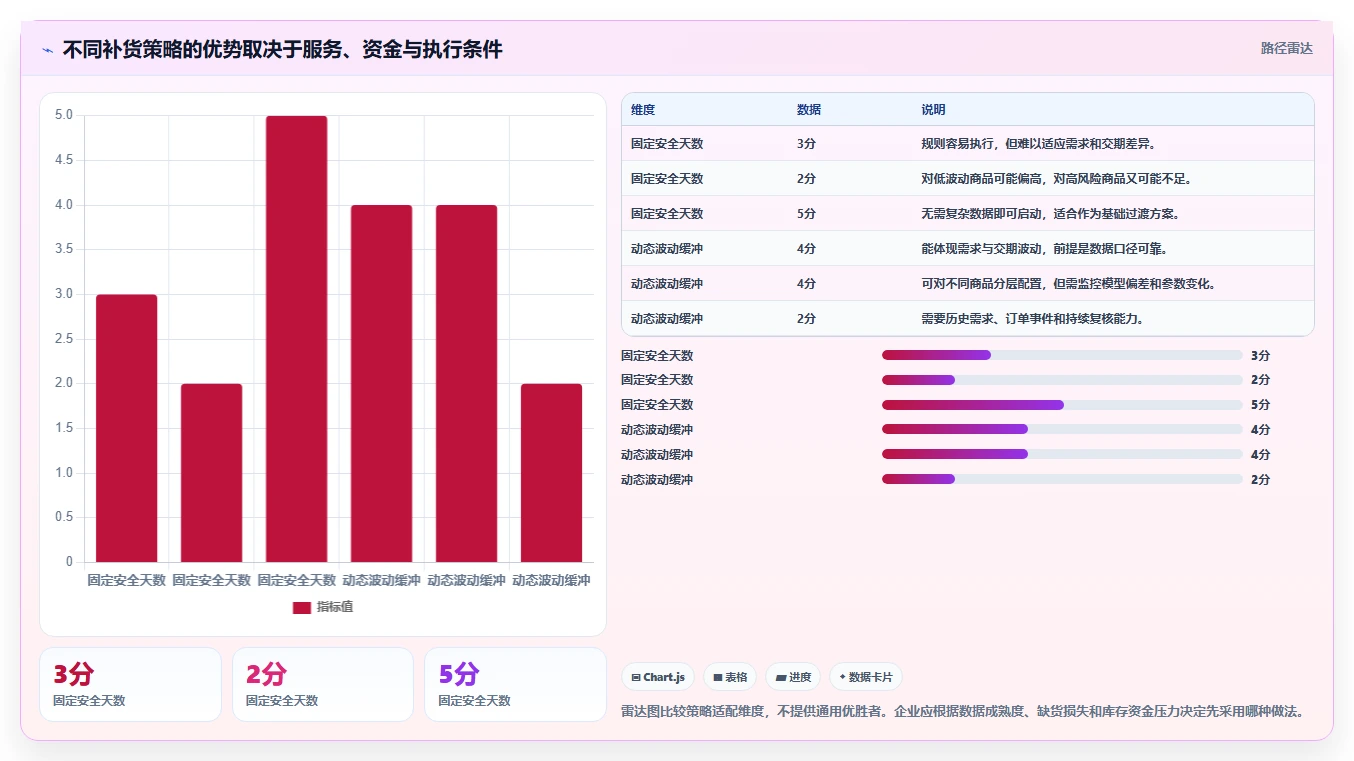This screenshot has width=1354, height=761.
Task: Click the red 指标值 legend swatch
Action: coord(302,608)
